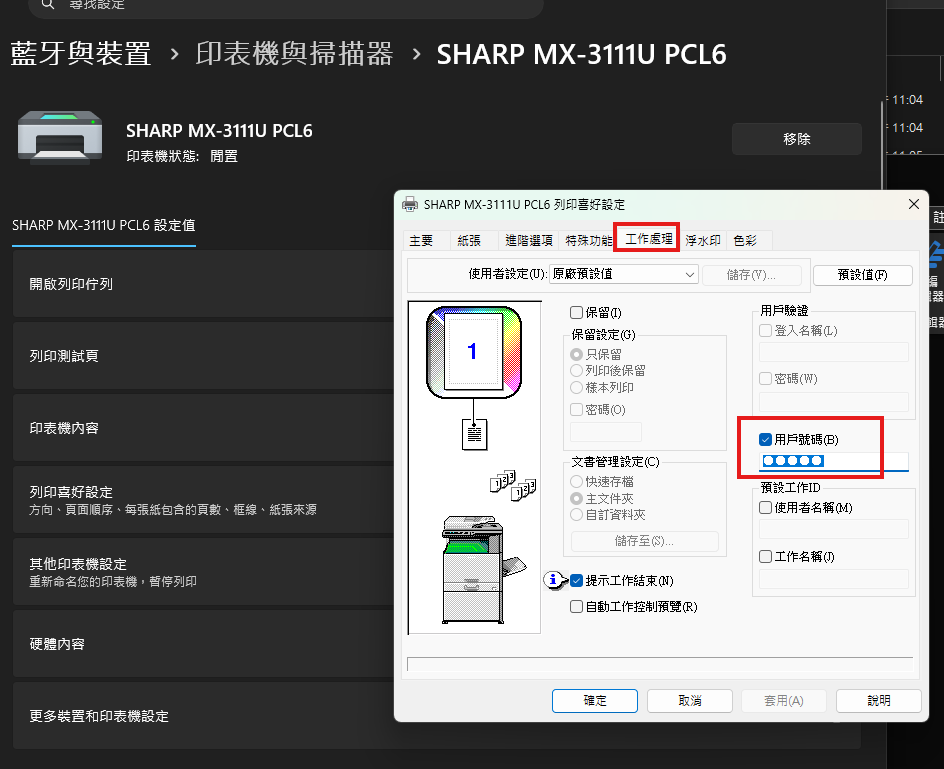
Task: Click the collated copies stack icon
Action: click(513, 485)
